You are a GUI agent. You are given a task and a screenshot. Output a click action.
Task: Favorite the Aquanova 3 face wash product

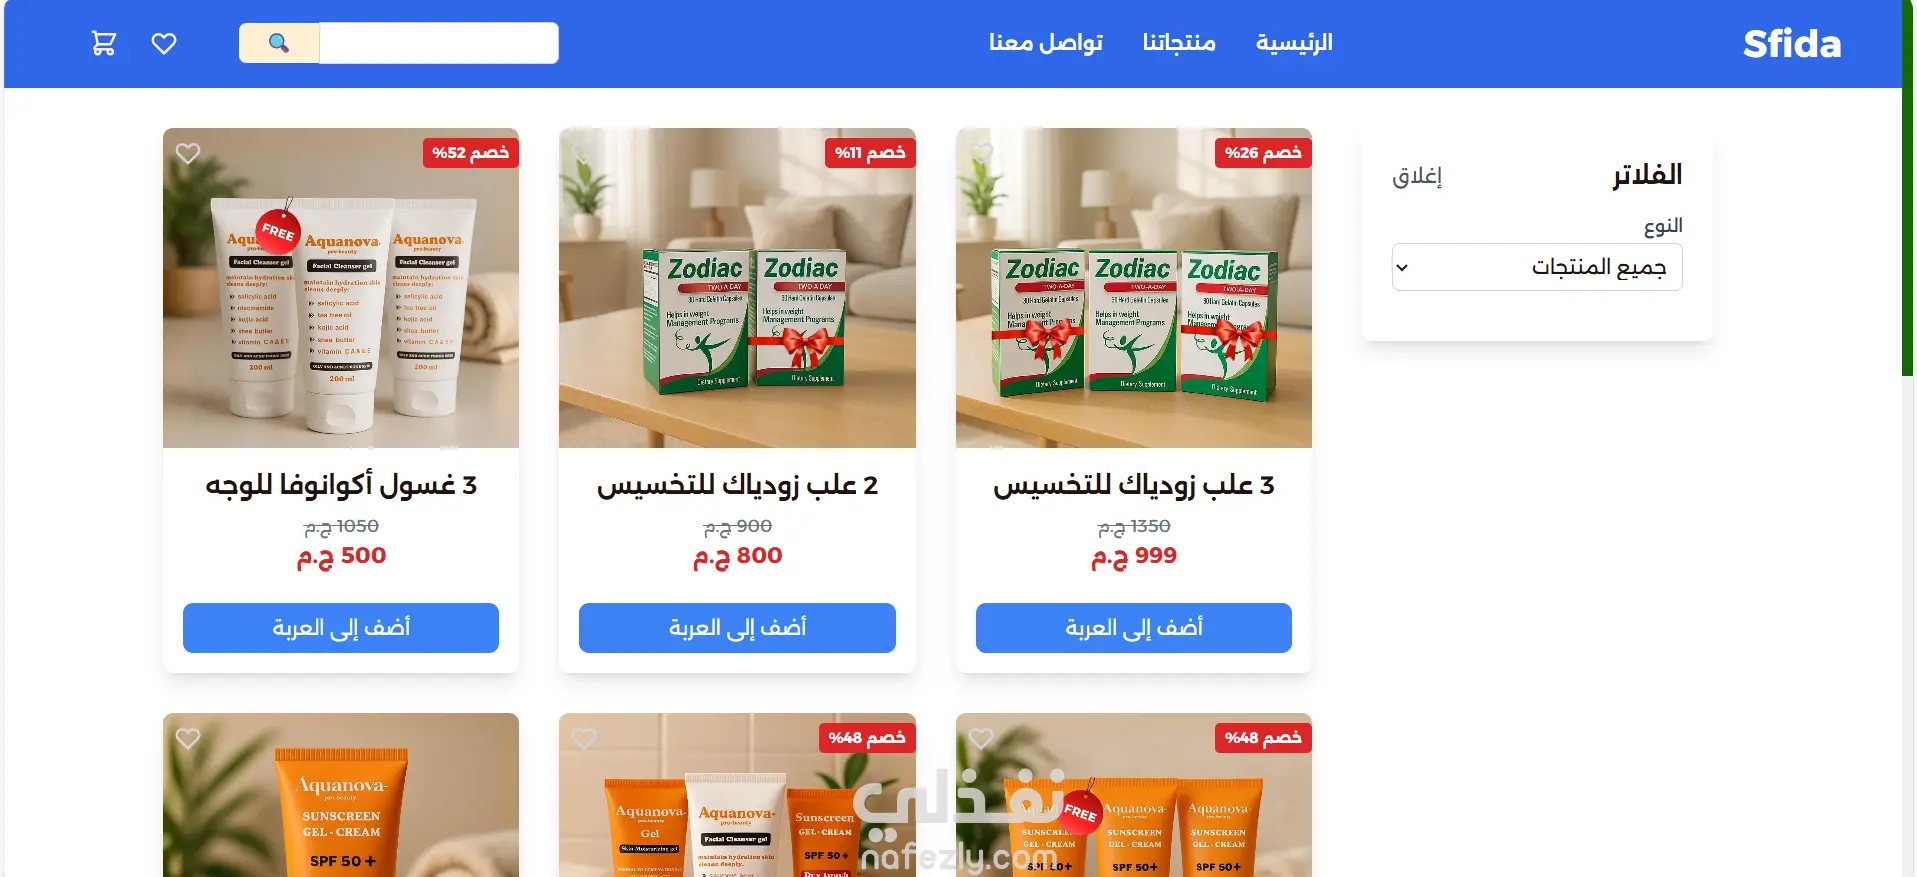point(188,153)
